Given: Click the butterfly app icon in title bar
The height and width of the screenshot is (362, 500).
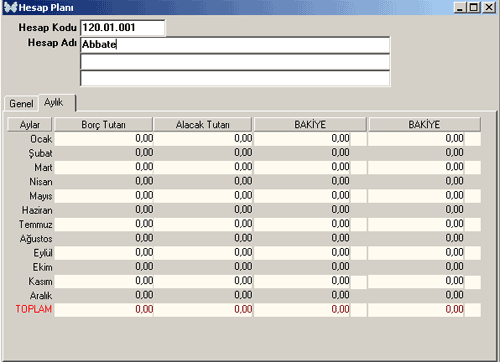Looking at the screenshot, I should tap(10, 7).
